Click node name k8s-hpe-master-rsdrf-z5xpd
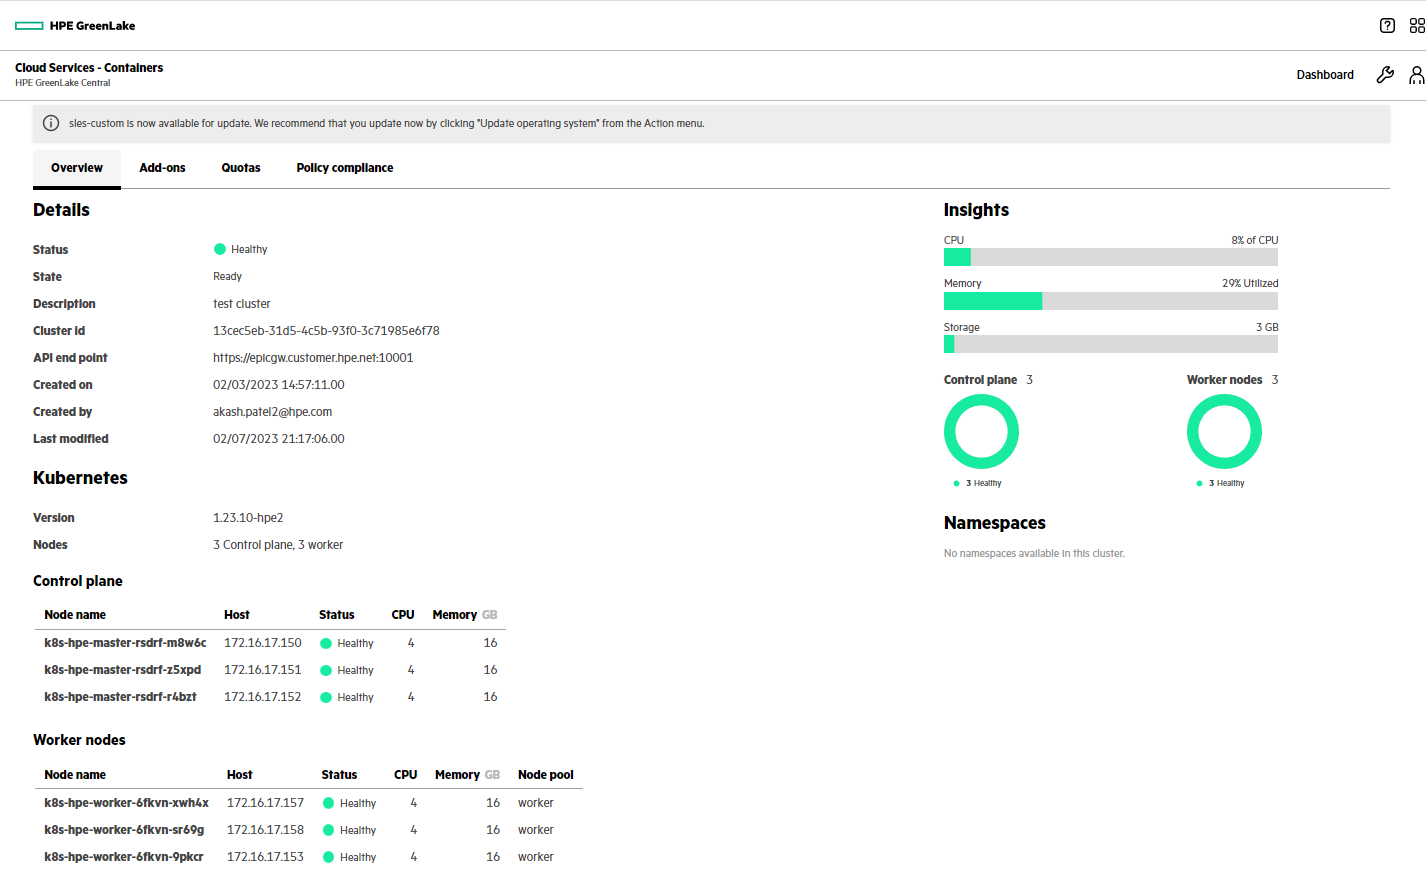Viewport: 1426px width, 896px height. [x=122, y=670]
